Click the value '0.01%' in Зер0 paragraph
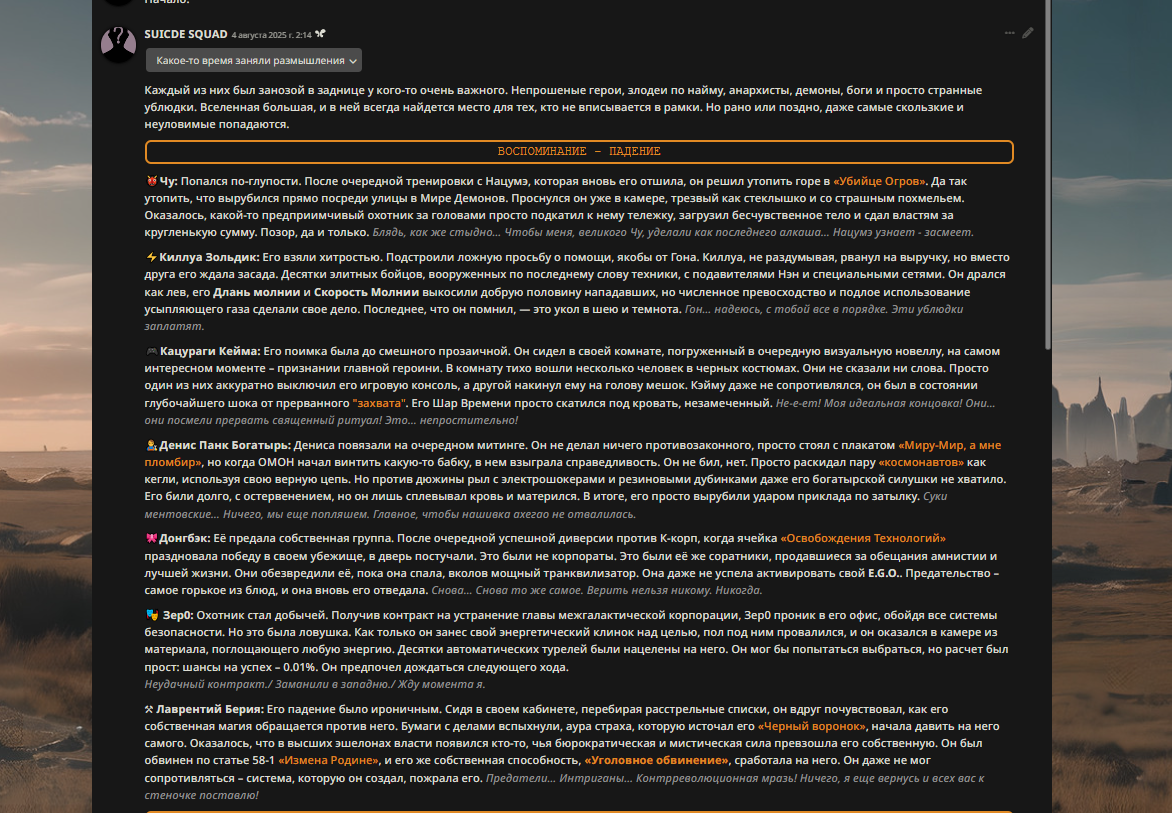The width and height of the screenshot is (1172, 813). click(x=299, y=667)
